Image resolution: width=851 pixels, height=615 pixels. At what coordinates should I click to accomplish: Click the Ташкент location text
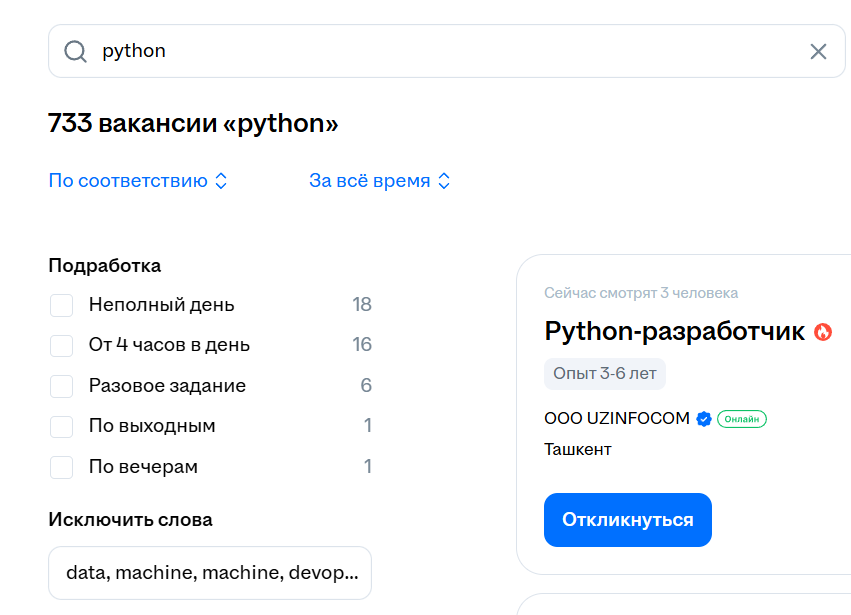tap(577, 449)
